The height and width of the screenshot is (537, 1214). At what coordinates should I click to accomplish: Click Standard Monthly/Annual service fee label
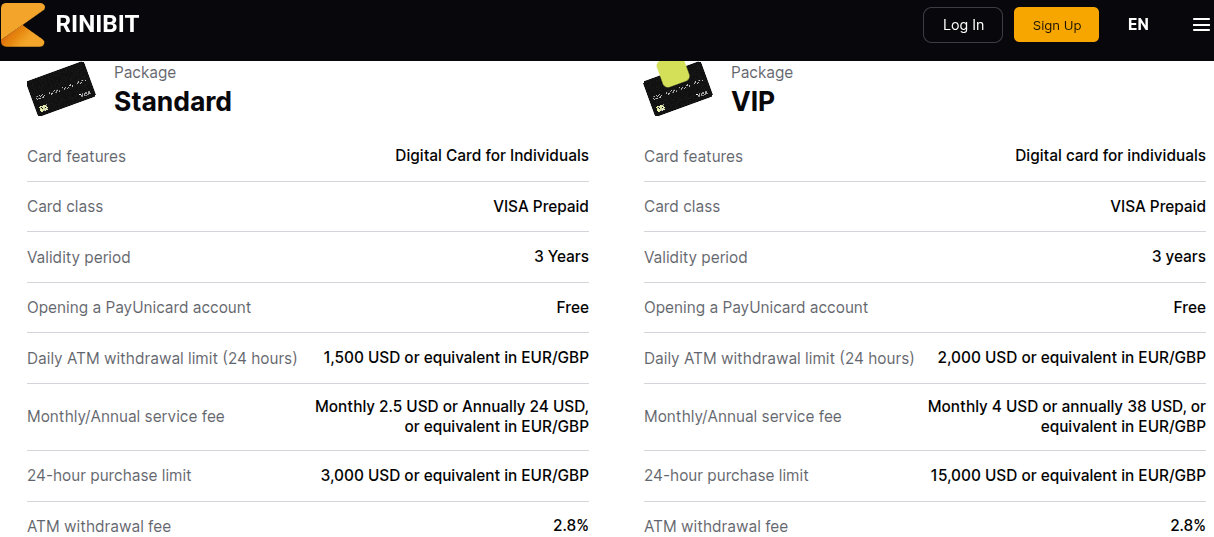126,416
